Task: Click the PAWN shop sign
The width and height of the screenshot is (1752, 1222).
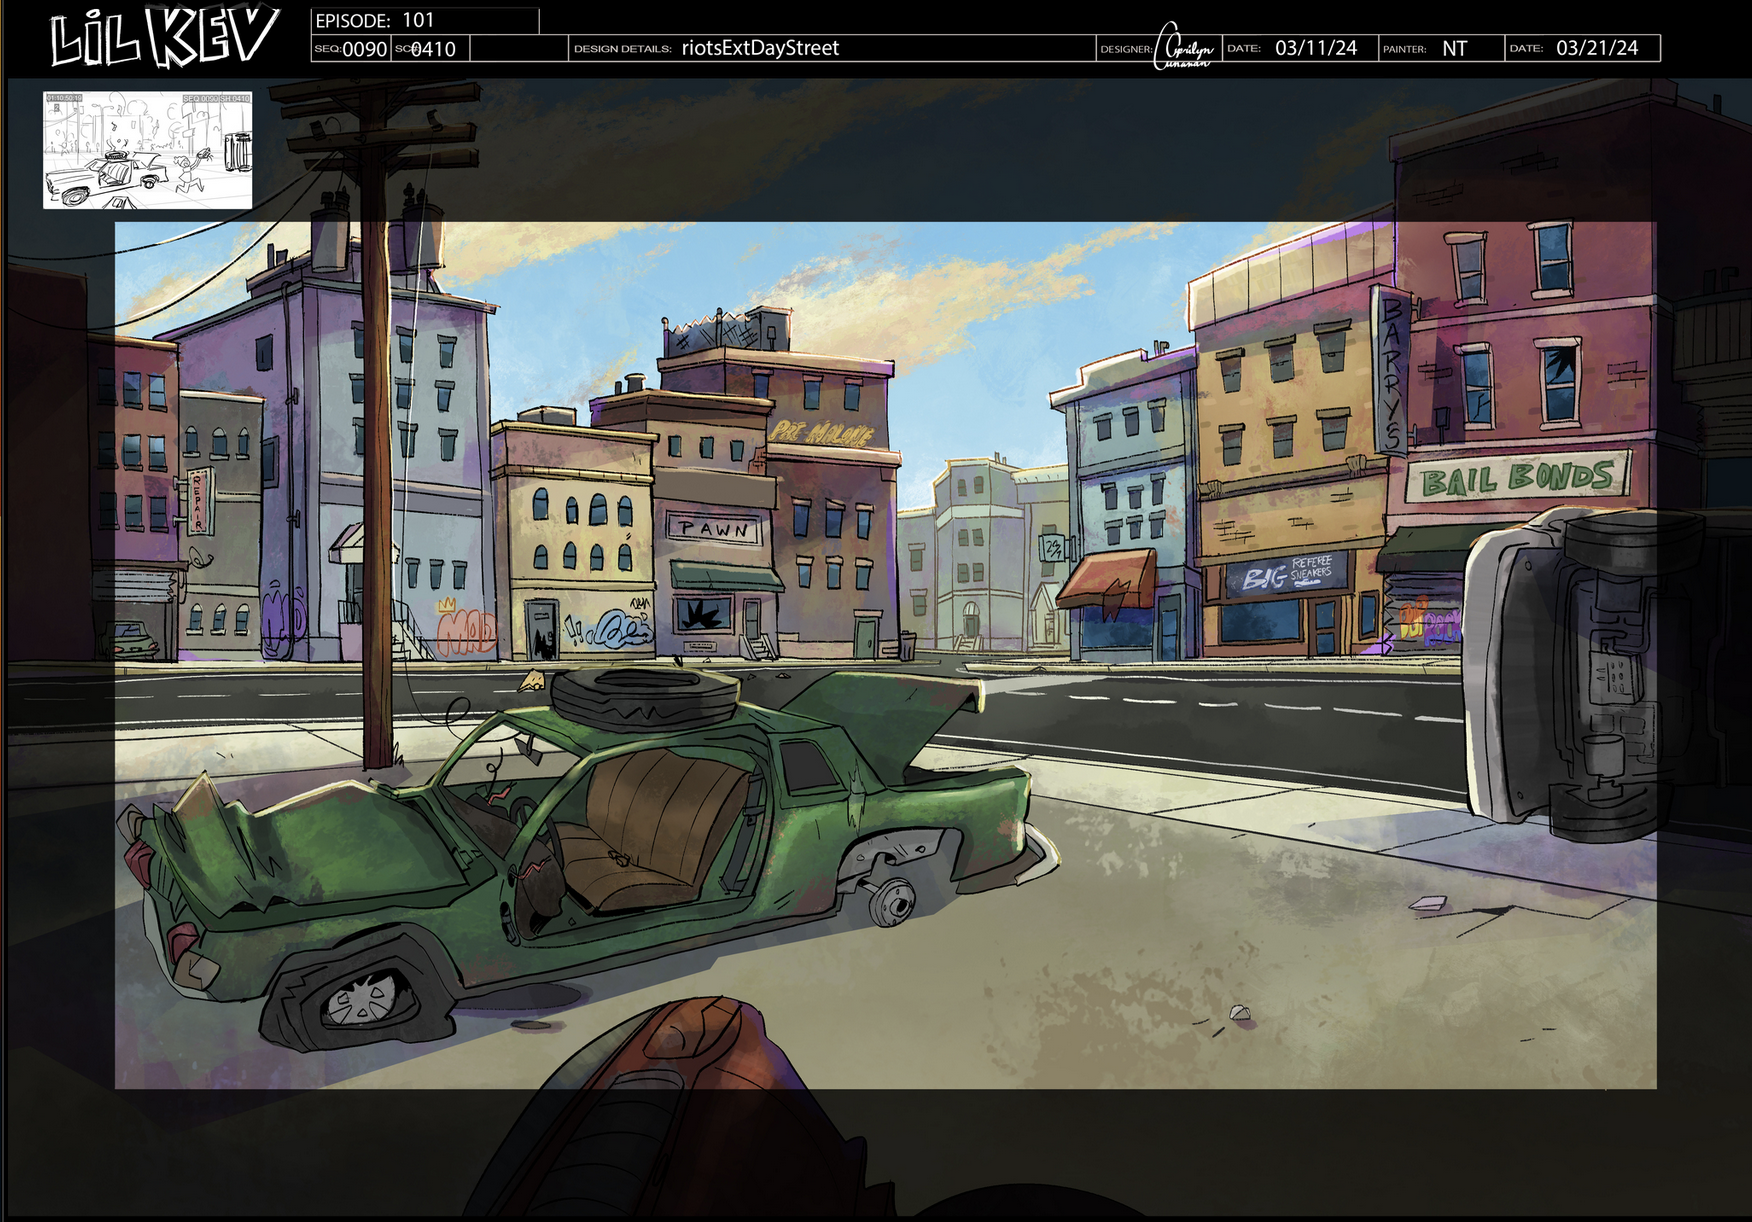Action: pyautogui.click(x=712, y=529)
